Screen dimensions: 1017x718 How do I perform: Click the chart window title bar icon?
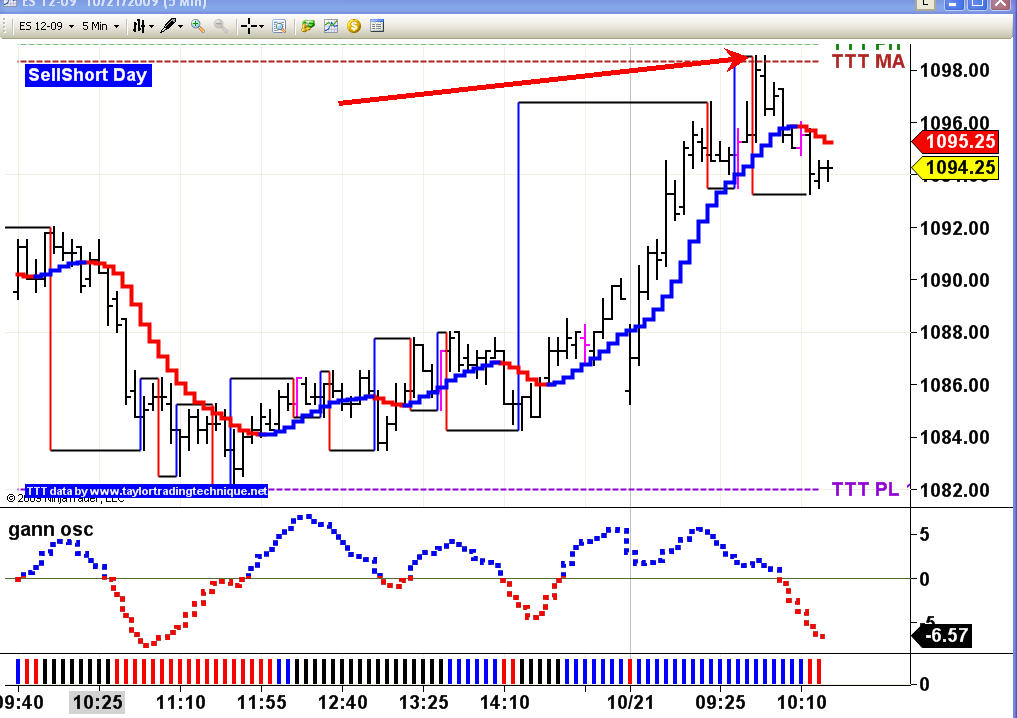8,3
